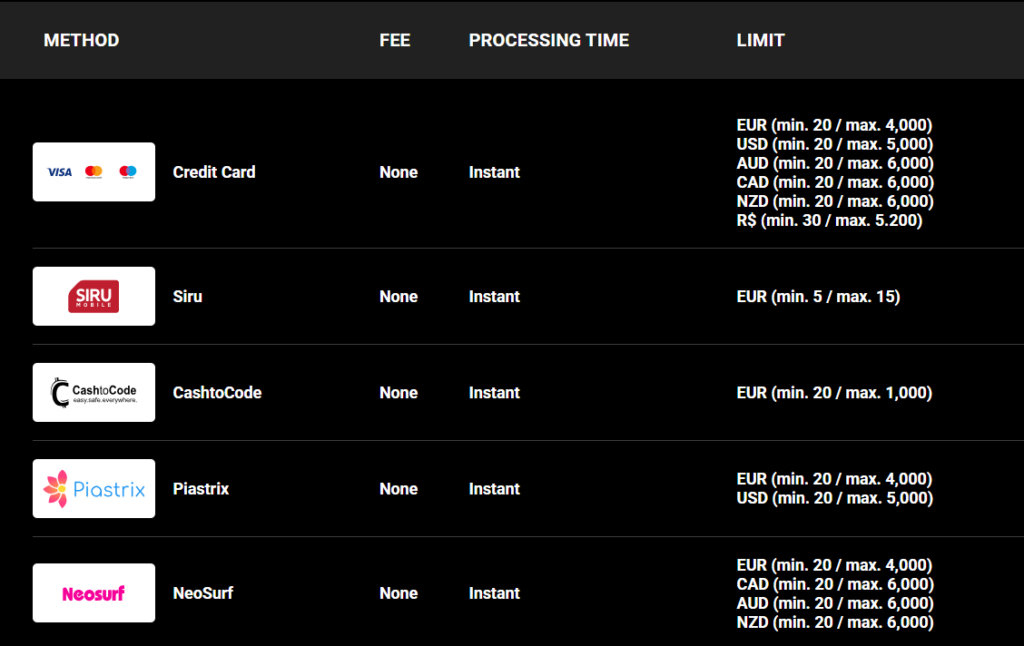Click the LIMIT column header

pos(760,40)
